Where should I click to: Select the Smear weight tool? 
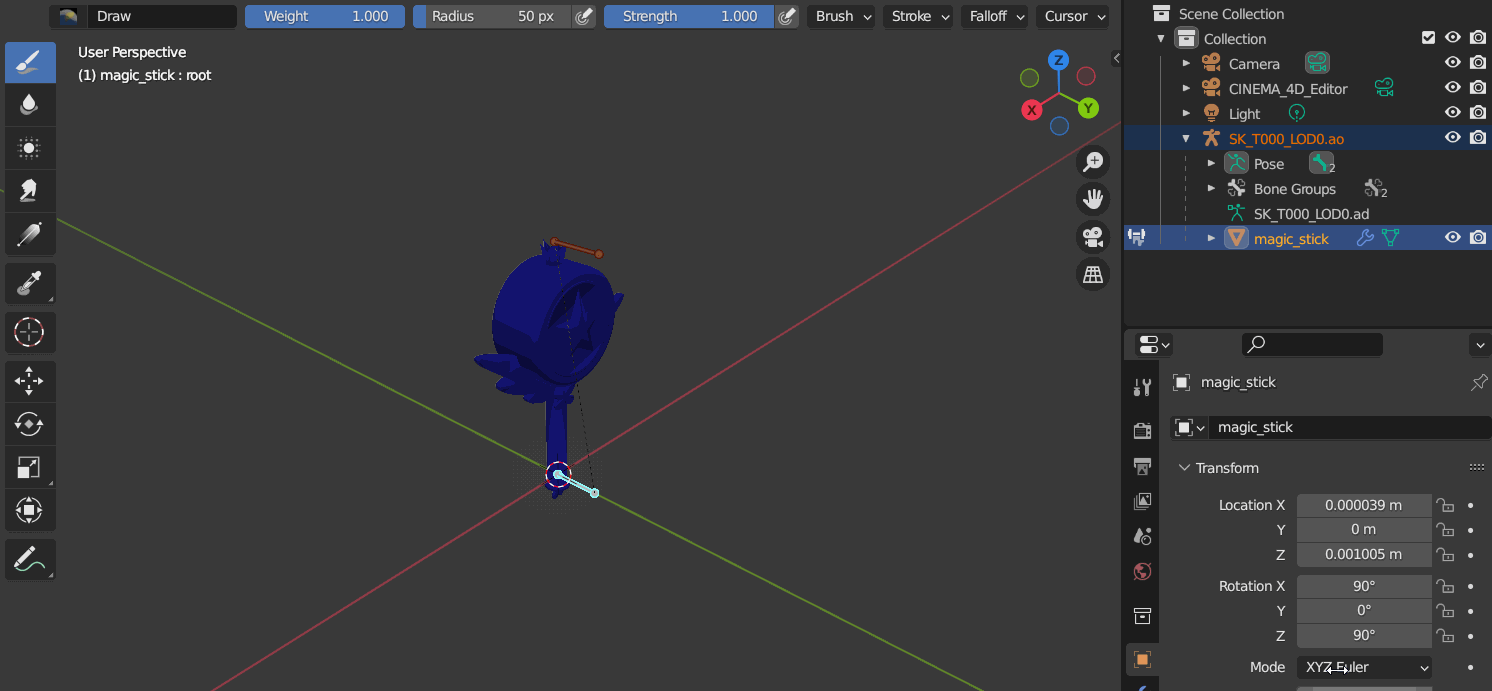click(x=30, y=191)
